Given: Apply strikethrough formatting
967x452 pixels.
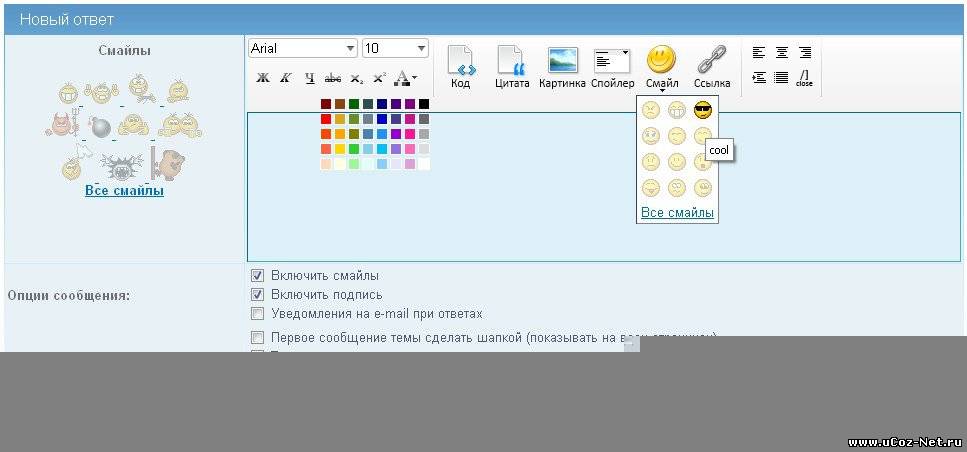Looking at the screenshot, I should point(333,78).
